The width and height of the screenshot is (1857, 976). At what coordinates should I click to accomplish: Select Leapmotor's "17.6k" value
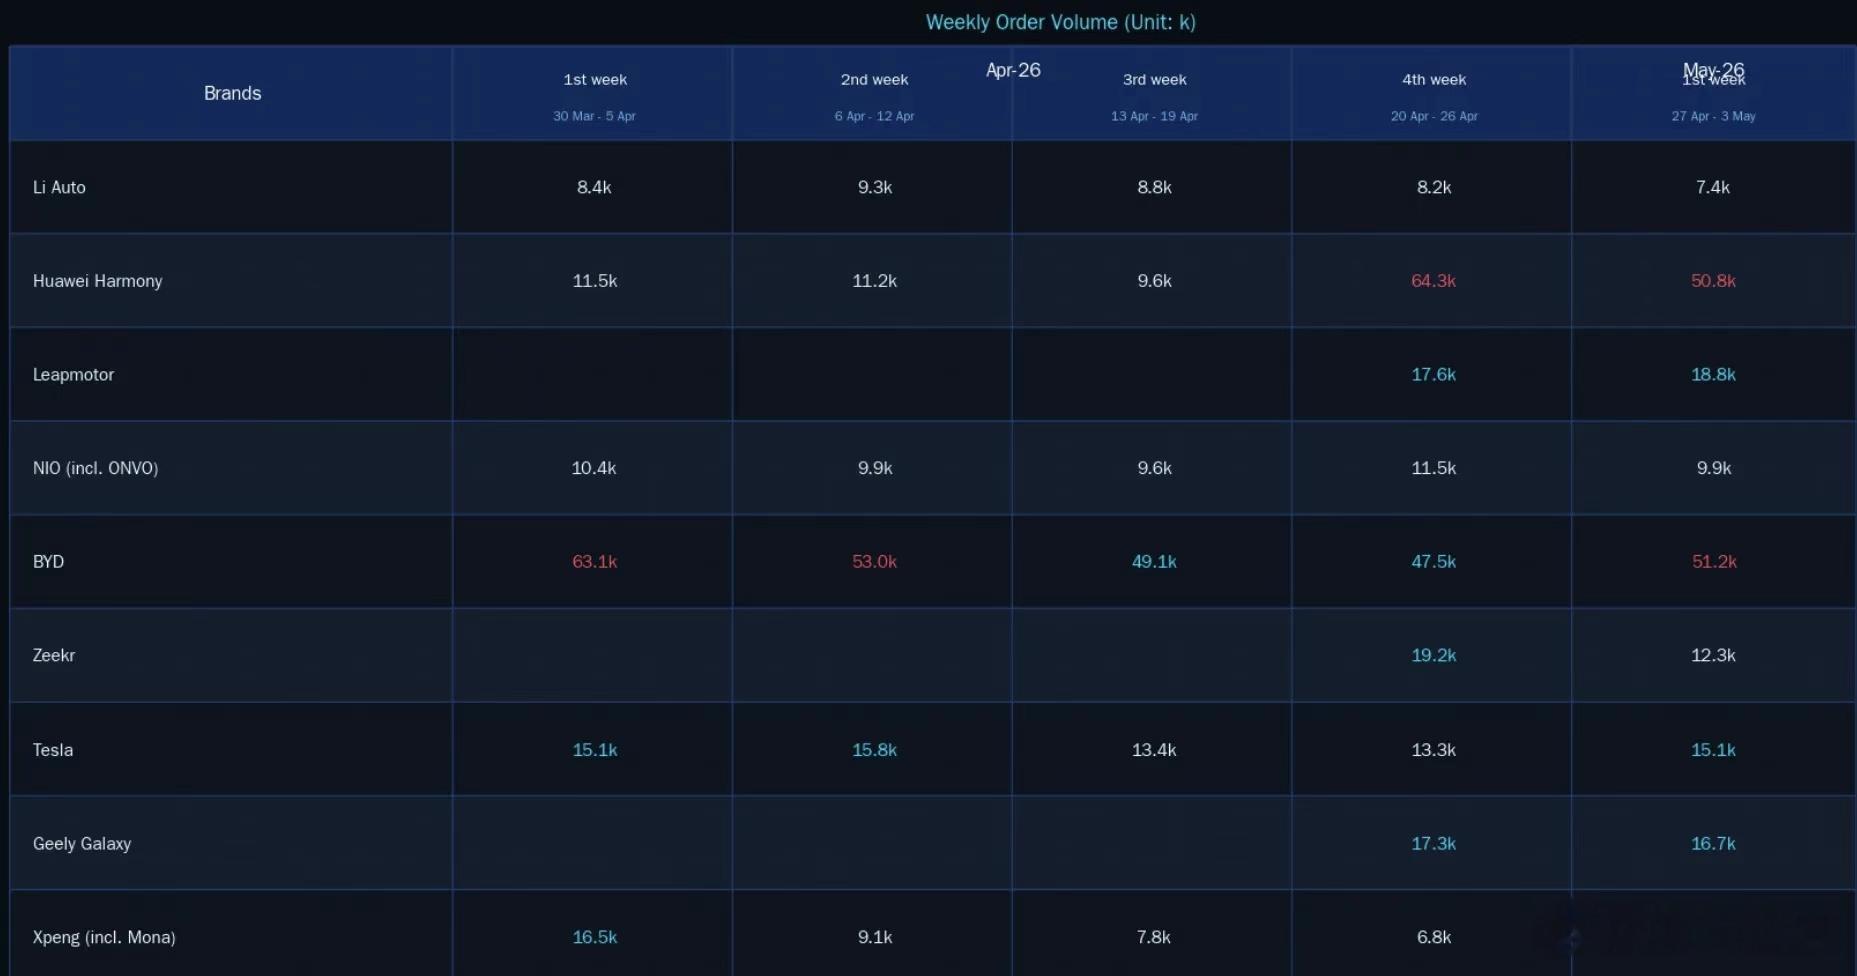tap(1433, 375)
